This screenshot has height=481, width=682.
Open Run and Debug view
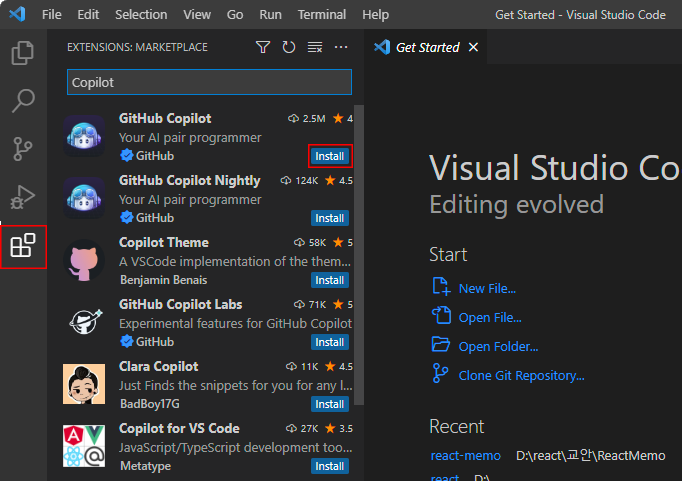pyautogui.click(x=23, y=197)
